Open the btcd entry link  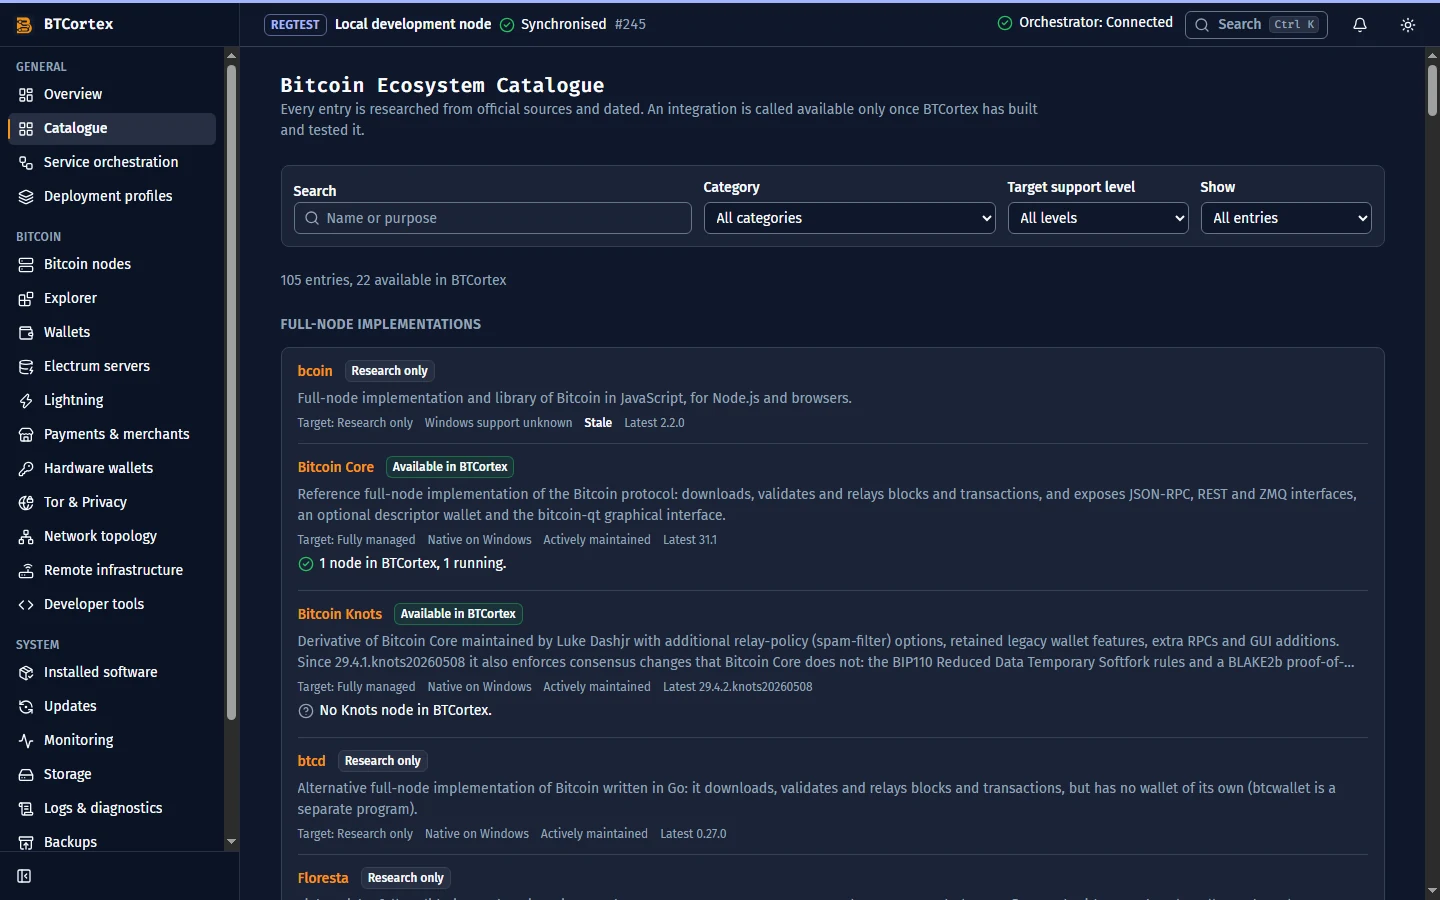coord(312,761)
